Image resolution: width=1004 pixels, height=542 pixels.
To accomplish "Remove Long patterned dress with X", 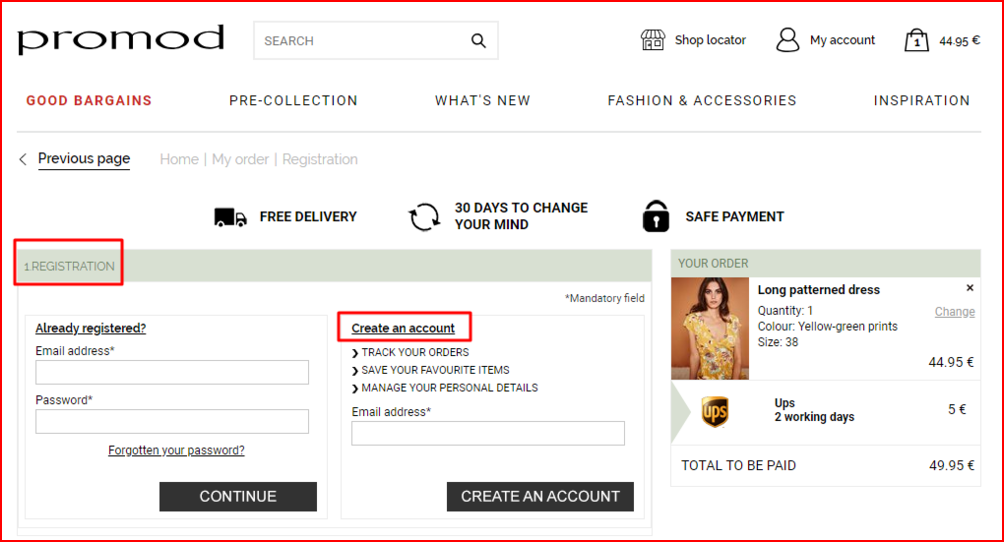I will [969, 288].
